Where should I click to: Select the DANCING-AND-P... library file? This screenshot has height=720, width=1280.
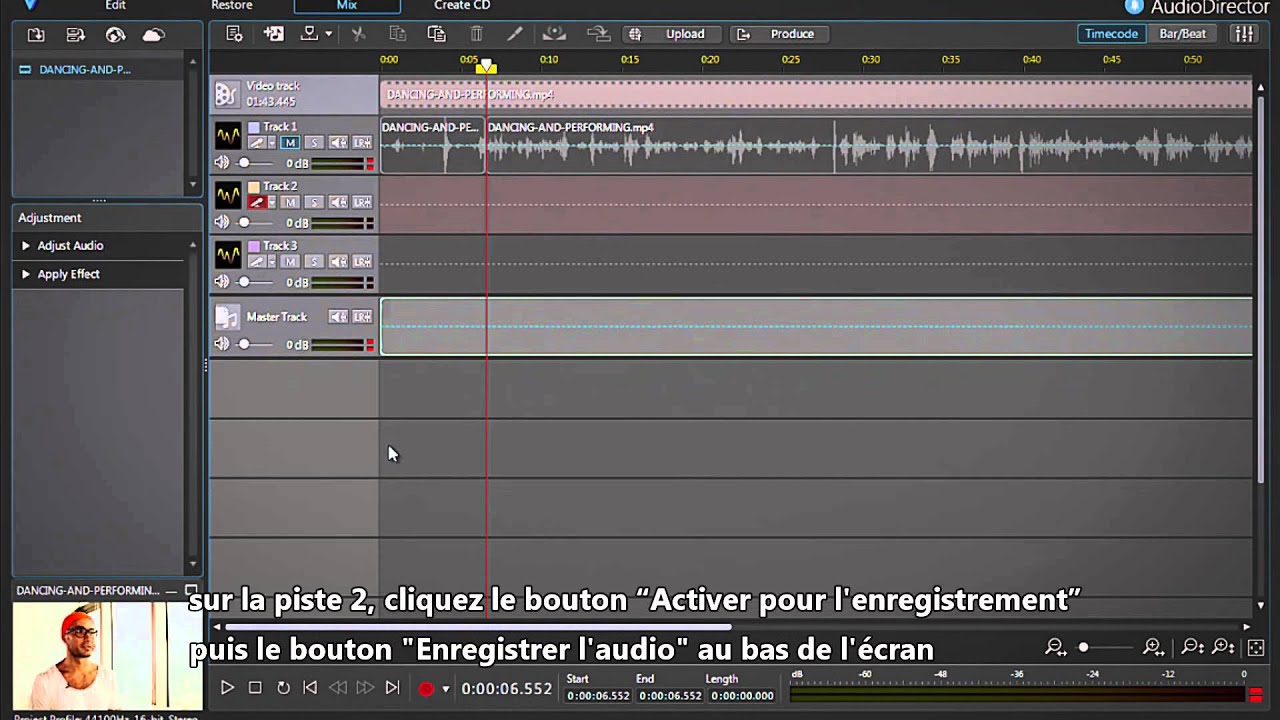(x=84, y=70)
